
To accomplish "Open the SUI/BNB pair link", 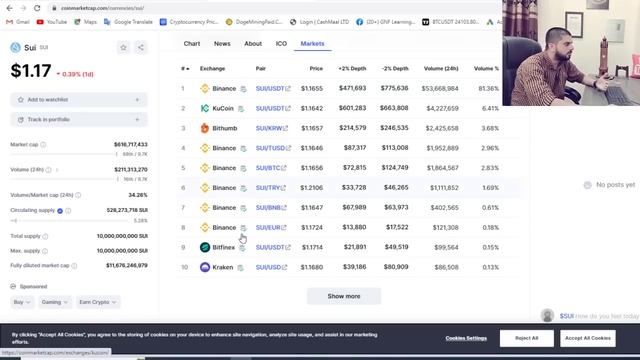I will pos(271,208).
